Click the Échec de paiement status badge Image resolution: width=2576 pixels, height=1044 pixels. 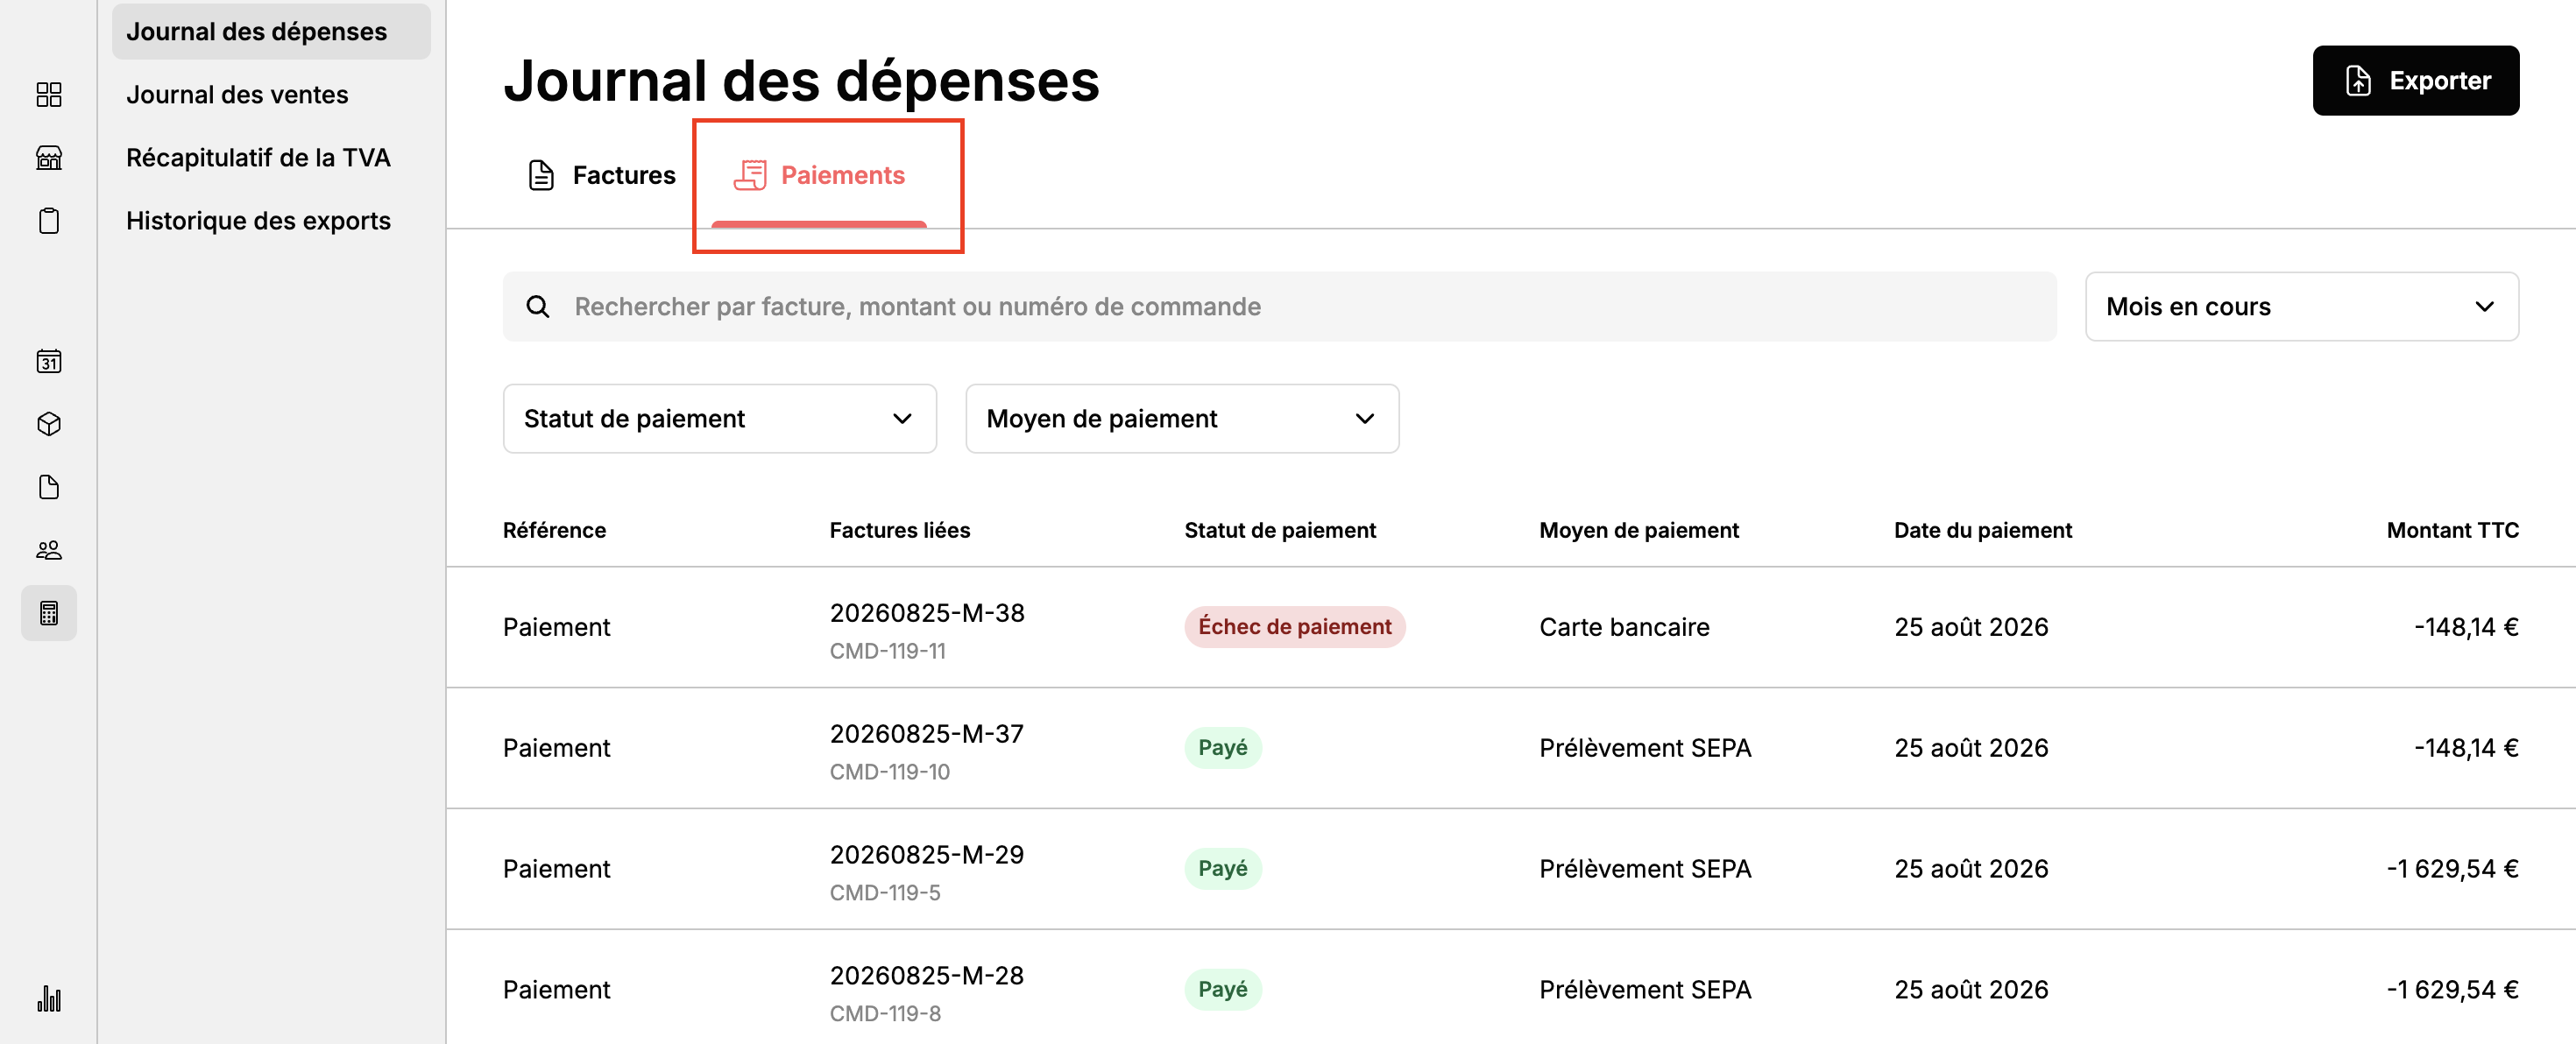click(1294, 627)
